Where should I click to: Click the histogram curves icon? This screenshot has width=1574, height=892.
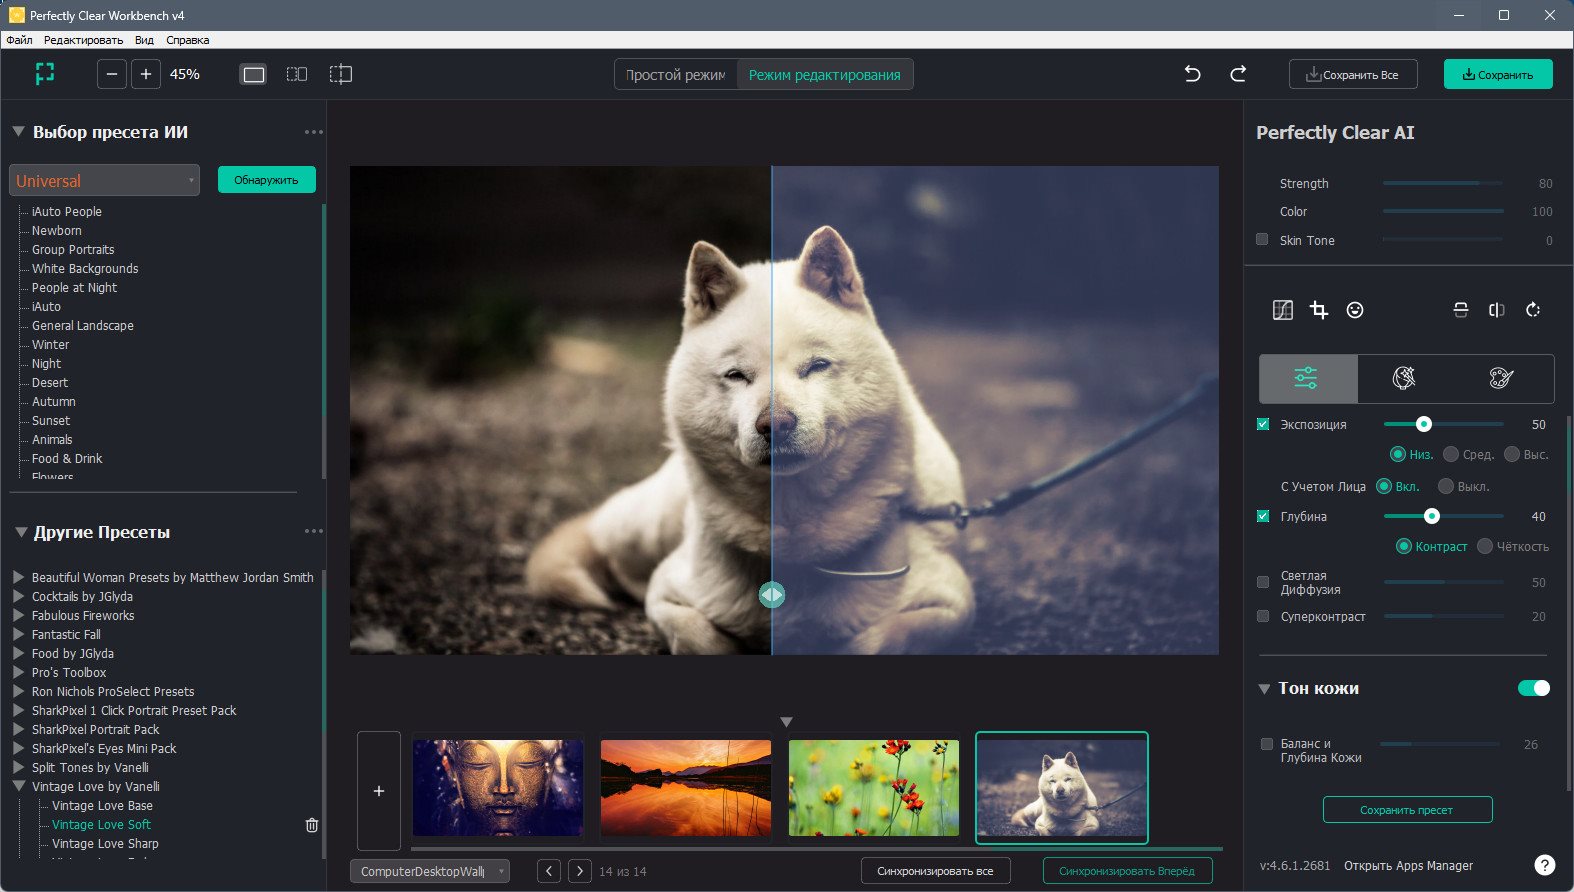coord(1283,310)
